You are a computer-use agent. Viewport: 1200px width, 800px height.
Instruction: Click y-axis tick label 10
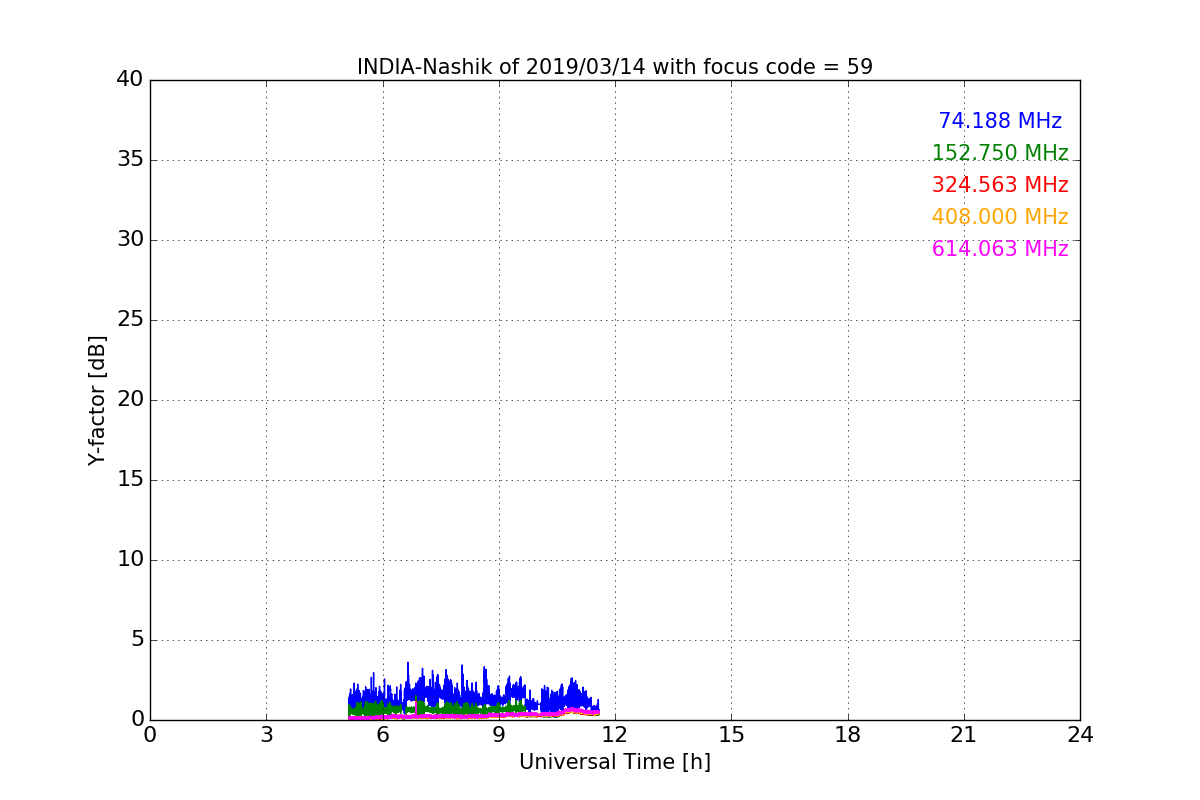tap(130, 560)
